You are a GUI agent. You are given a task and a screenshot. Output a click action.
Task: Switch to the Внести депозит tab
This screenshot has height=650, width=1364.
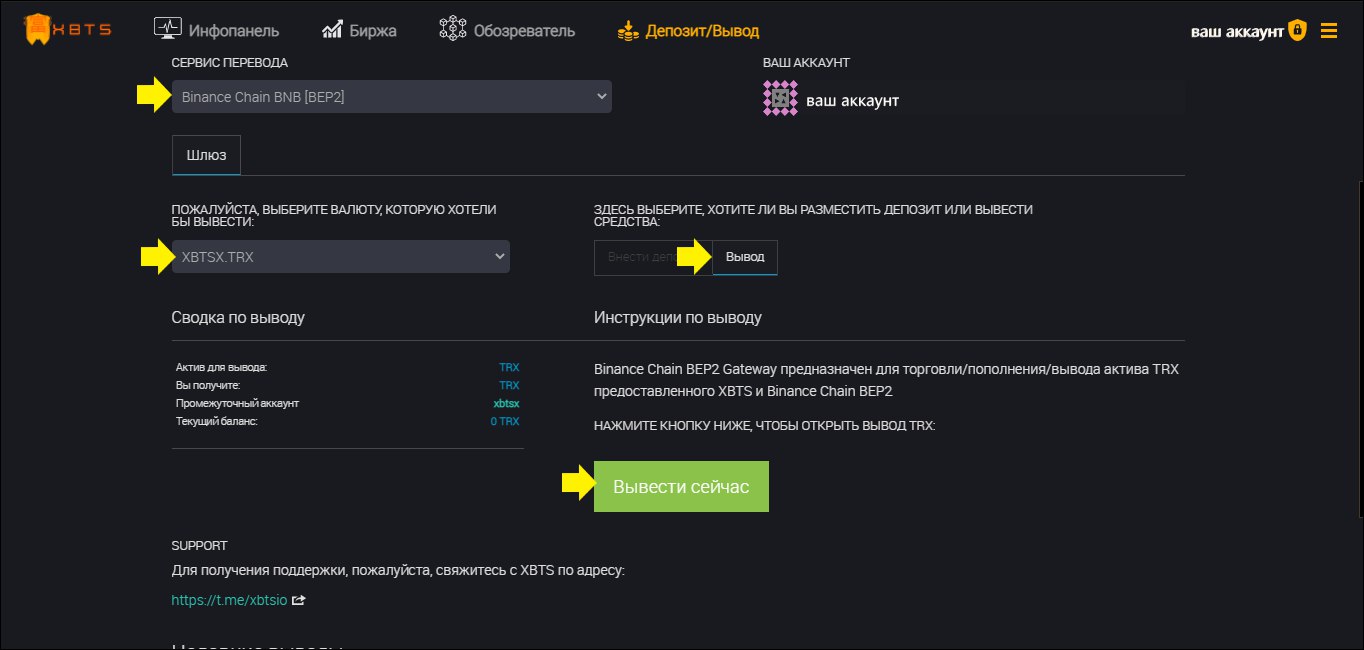point(653,257)
